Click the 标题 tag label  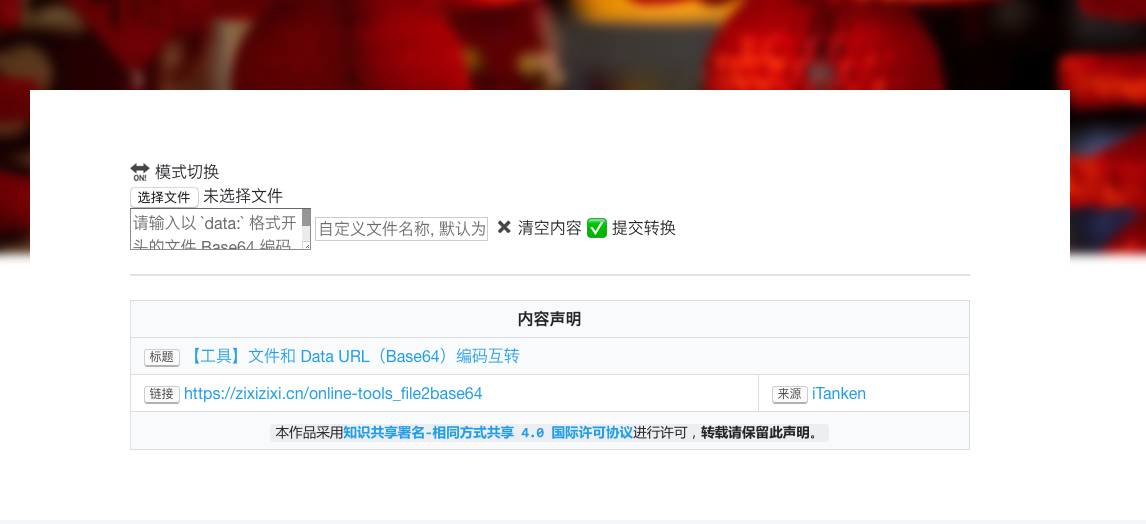(x=162, y=357)
